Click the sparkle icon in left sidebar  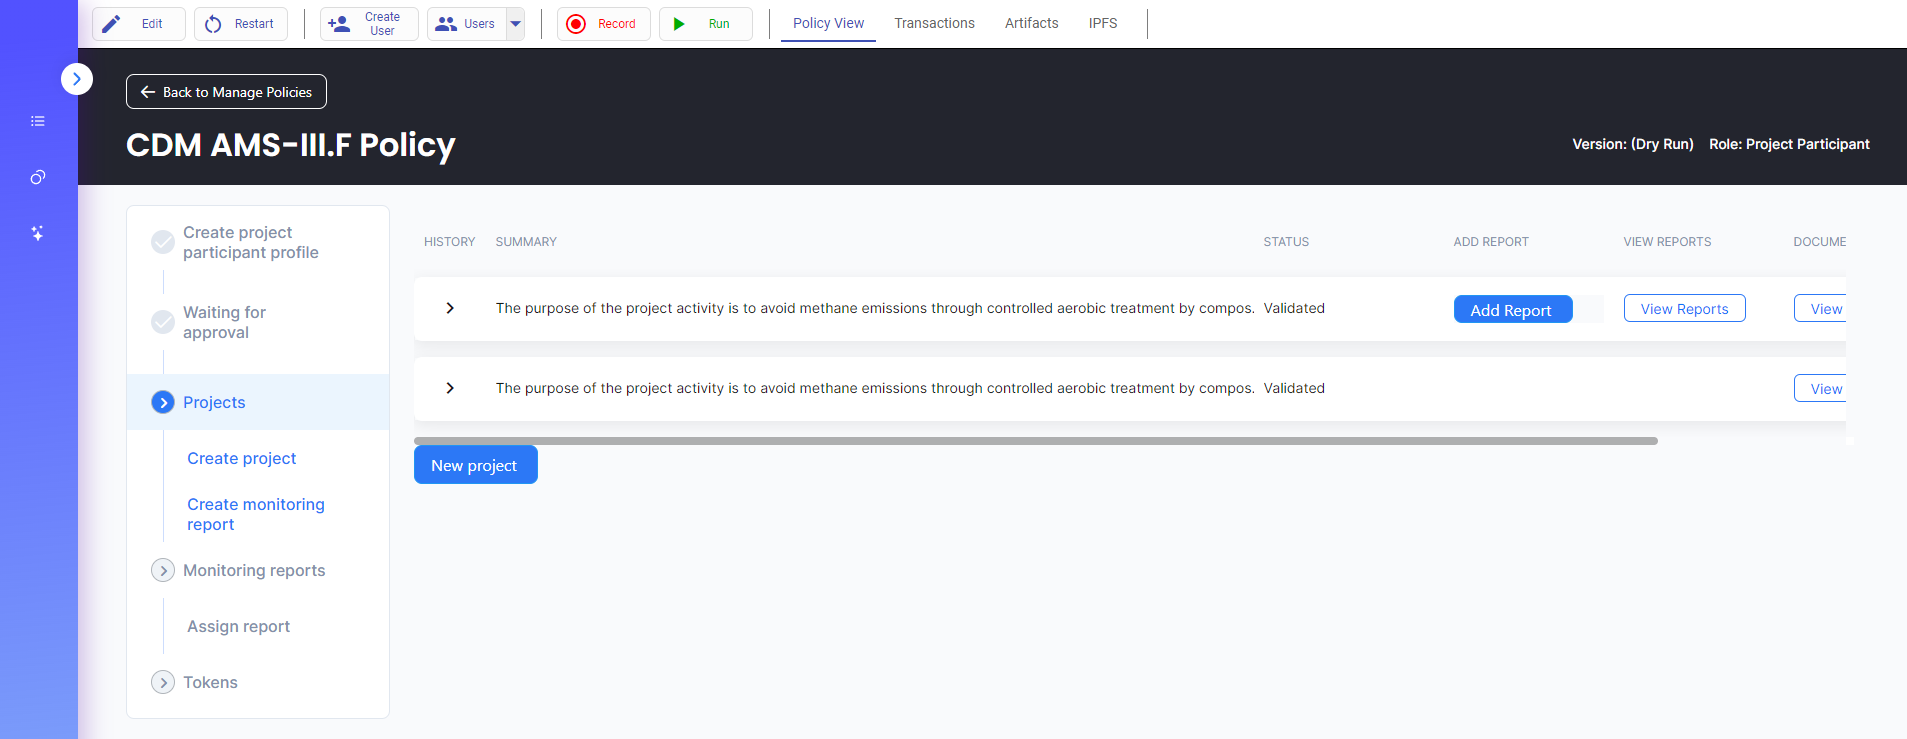coord(38,233)
